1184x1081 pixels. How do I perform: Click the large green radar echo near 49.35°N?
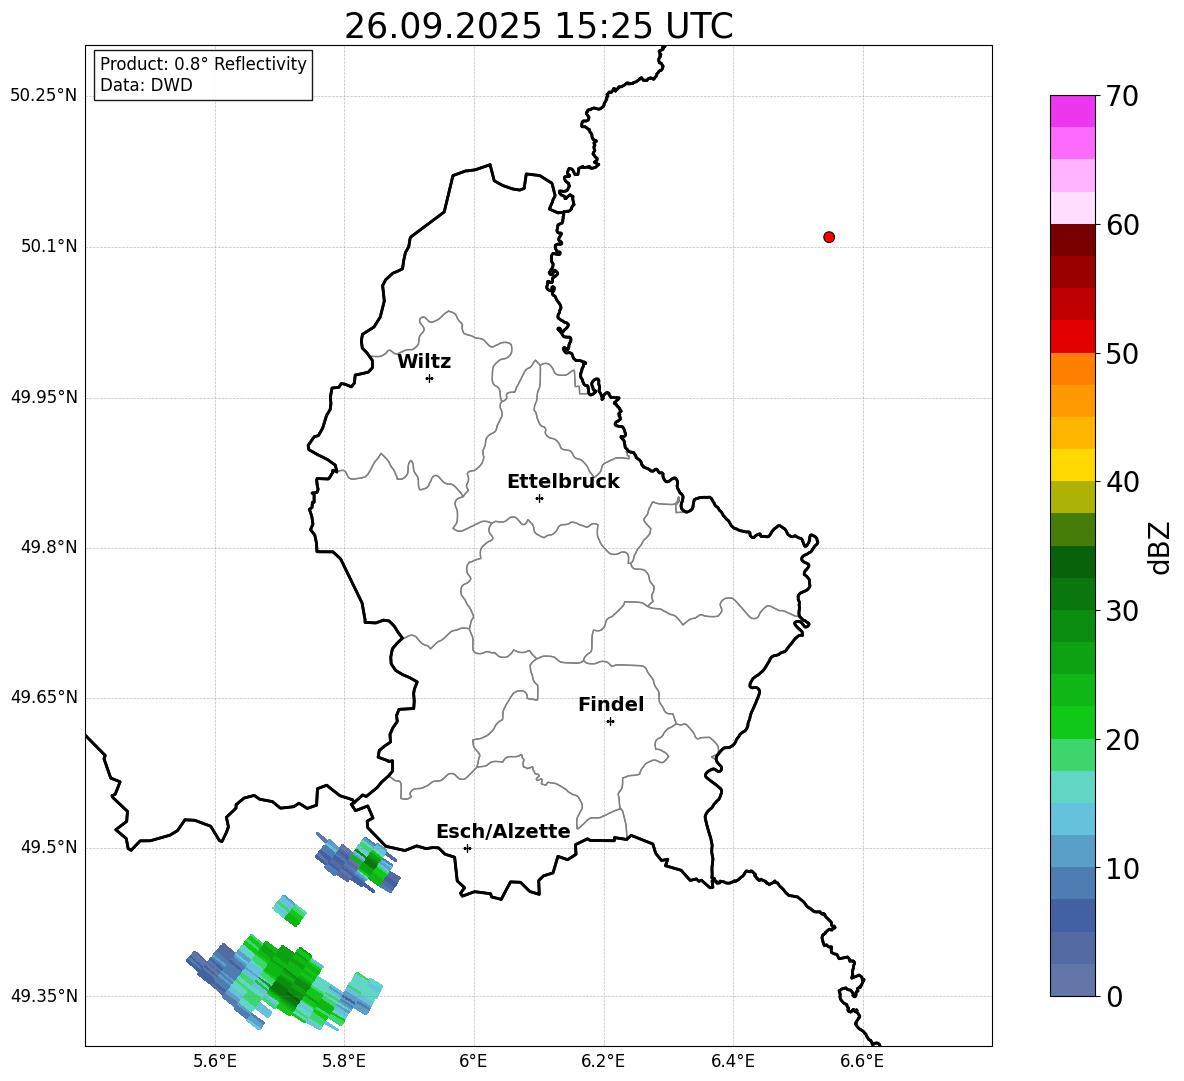pos(285,981)
